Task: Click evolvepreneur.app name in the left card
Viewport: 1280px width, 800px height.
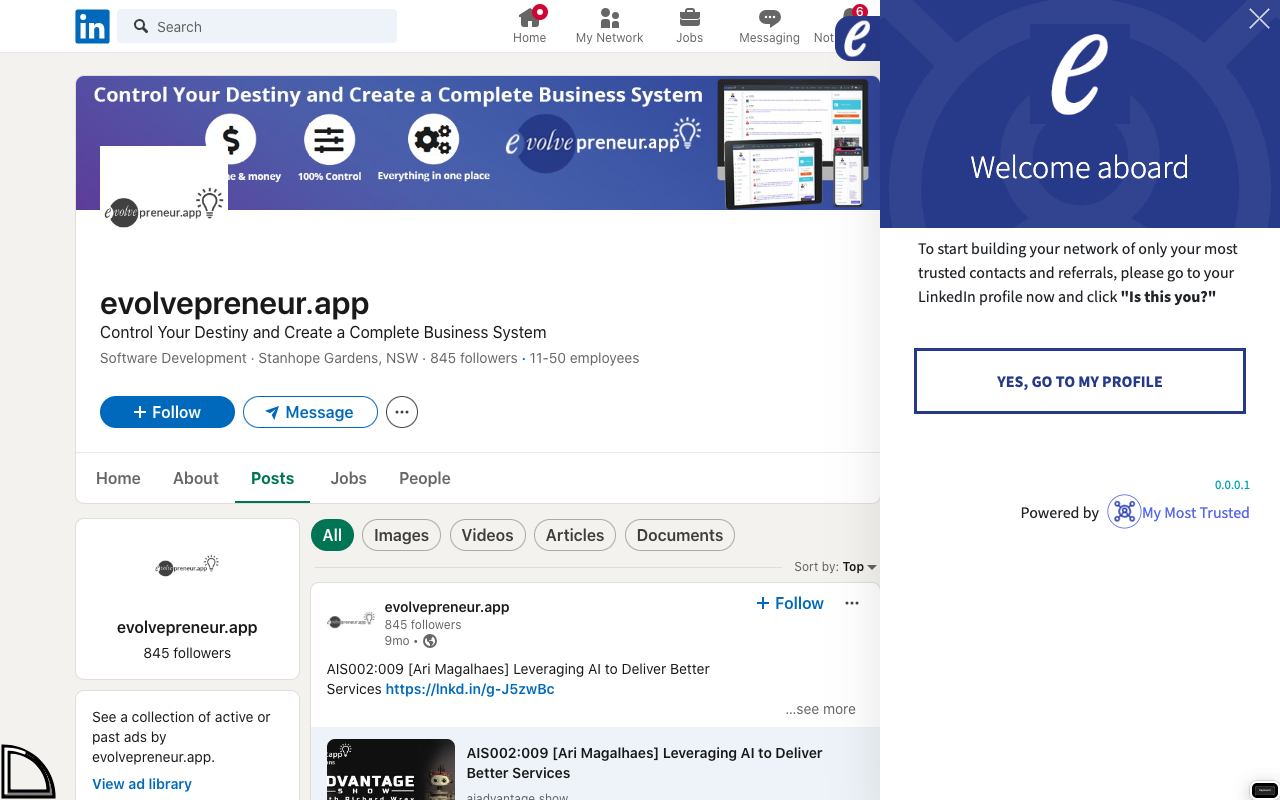Action: tap(187, 627)
